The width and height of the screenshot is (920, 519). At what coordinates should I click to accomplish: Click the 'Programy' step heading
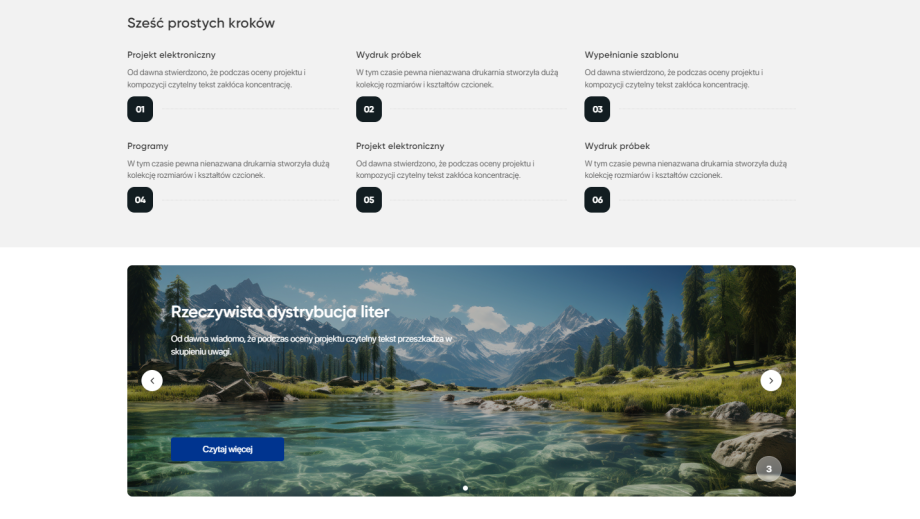pos(148,146)
